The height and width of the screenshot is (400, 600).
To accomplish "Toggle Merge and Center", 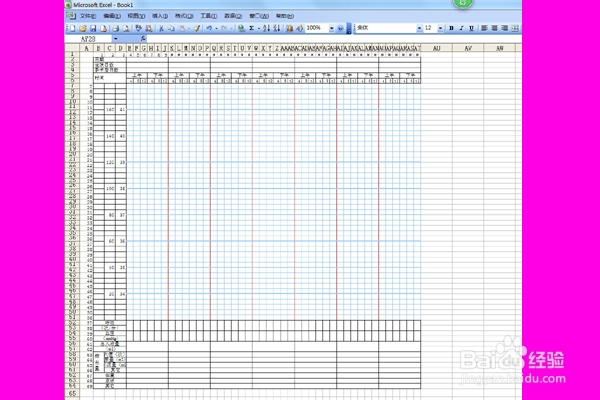I will 515,28.
